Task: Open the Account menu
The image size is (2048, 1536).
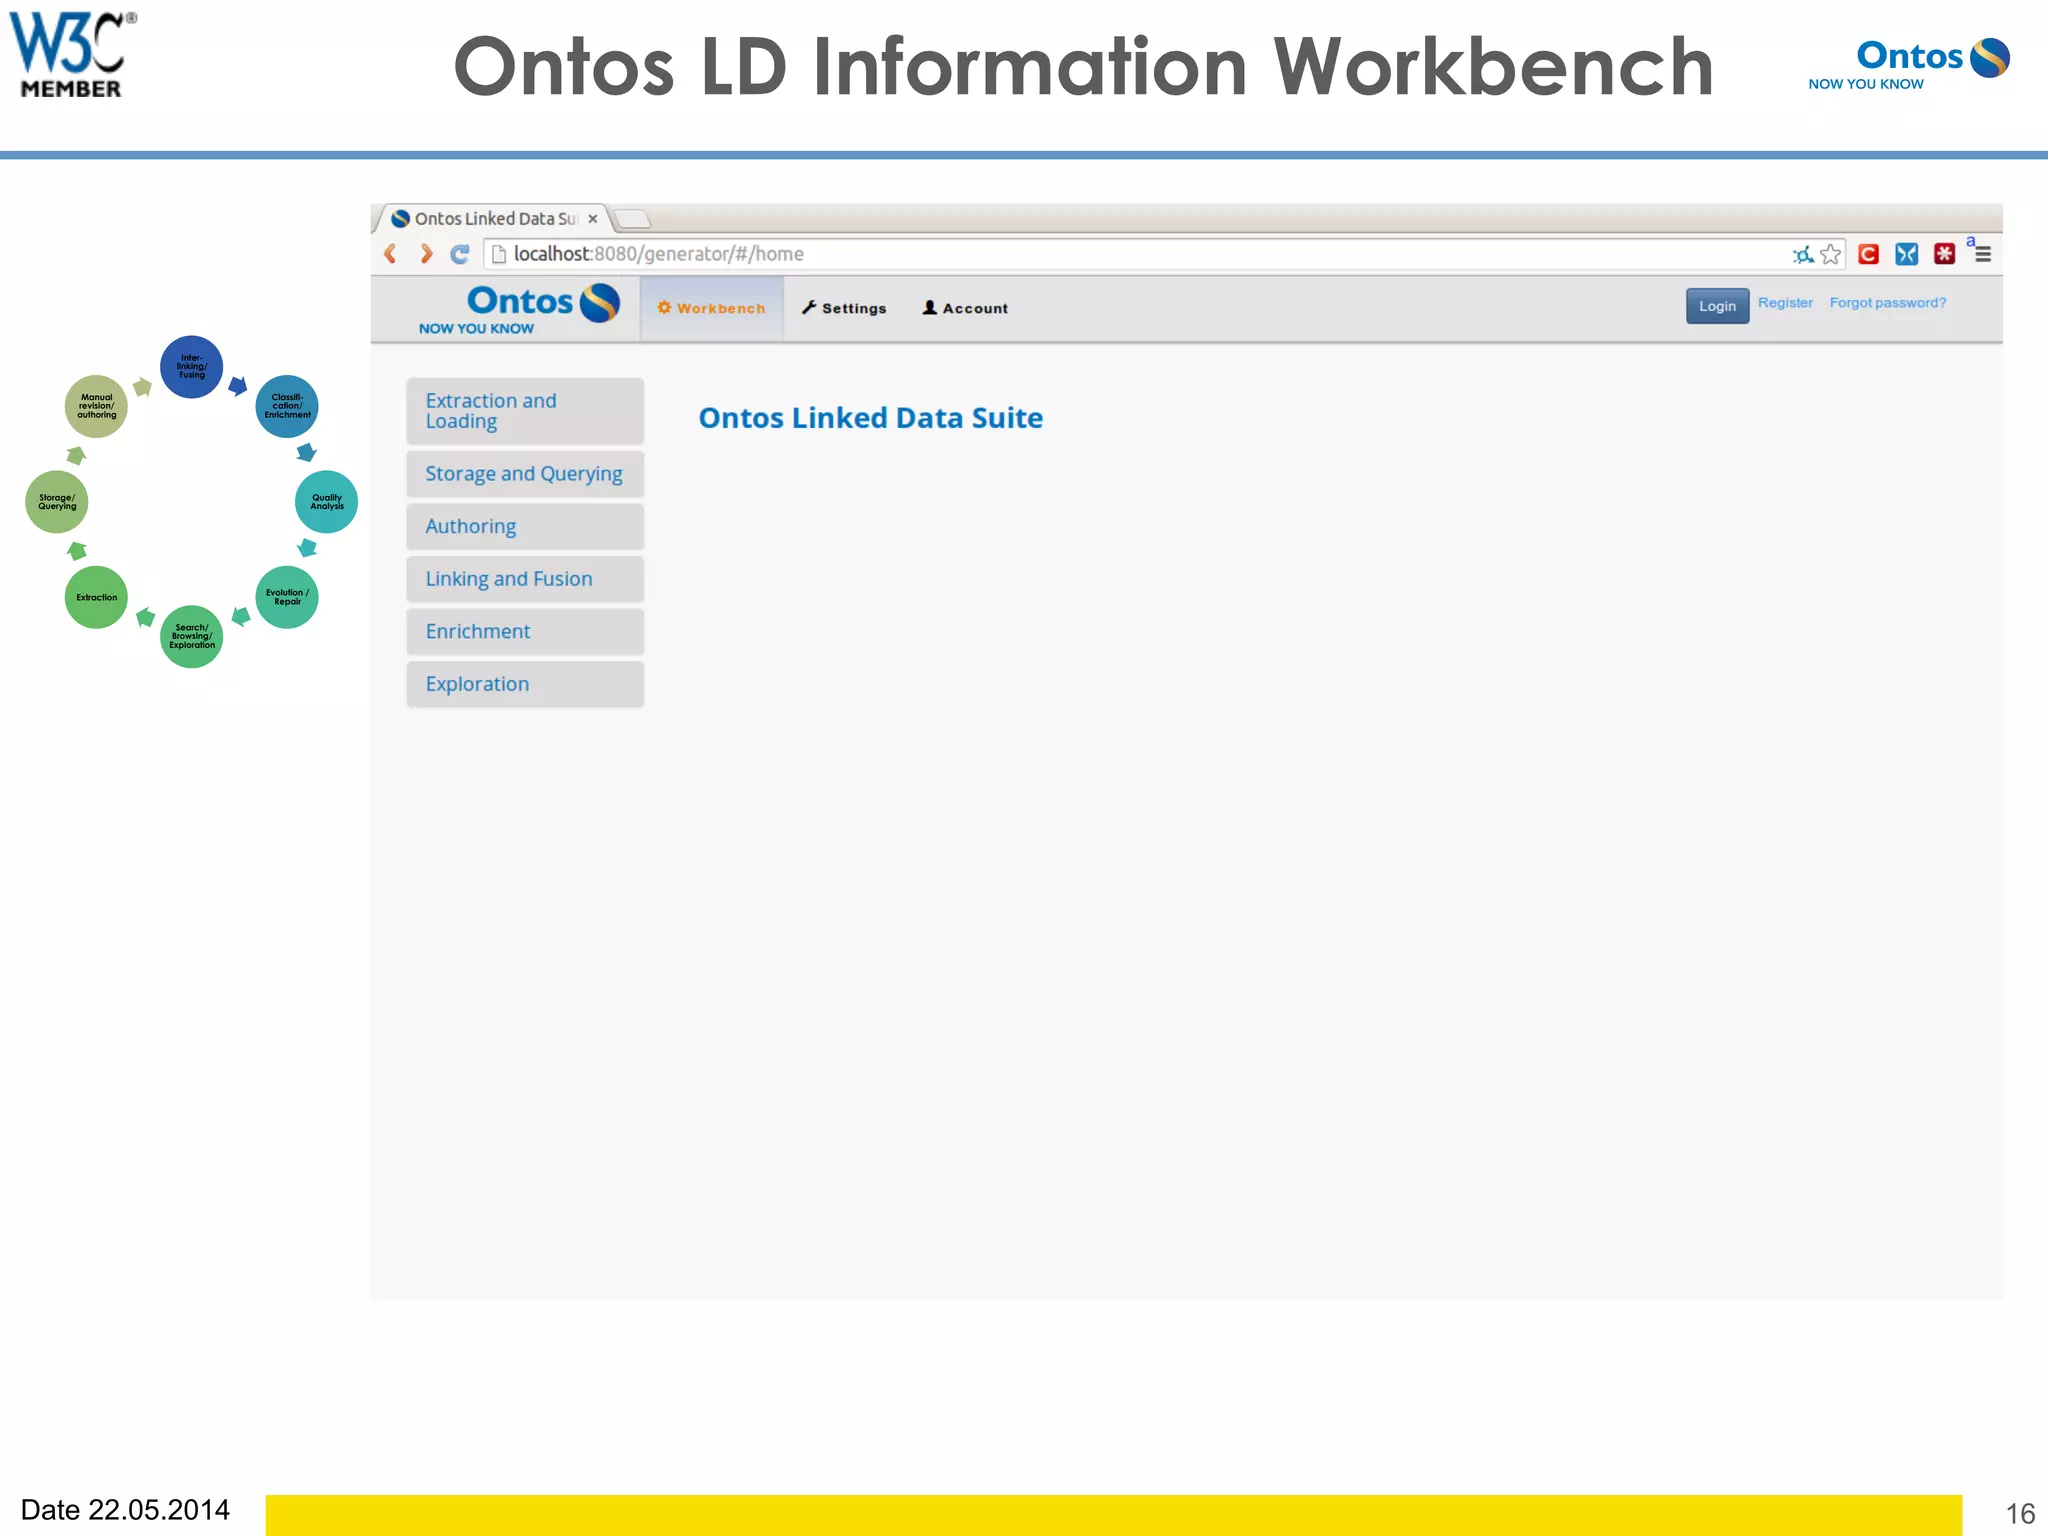Action: (x=965, y=308)
